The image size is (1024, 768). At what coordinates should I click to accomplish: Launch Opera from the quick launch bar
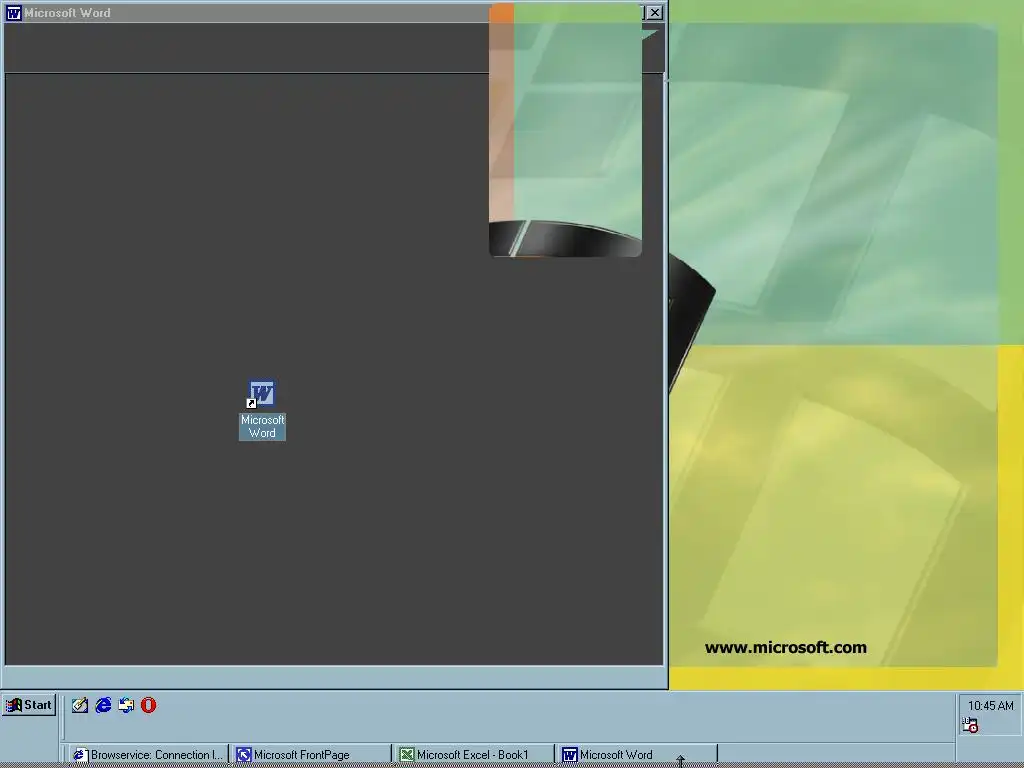point(149,705)
